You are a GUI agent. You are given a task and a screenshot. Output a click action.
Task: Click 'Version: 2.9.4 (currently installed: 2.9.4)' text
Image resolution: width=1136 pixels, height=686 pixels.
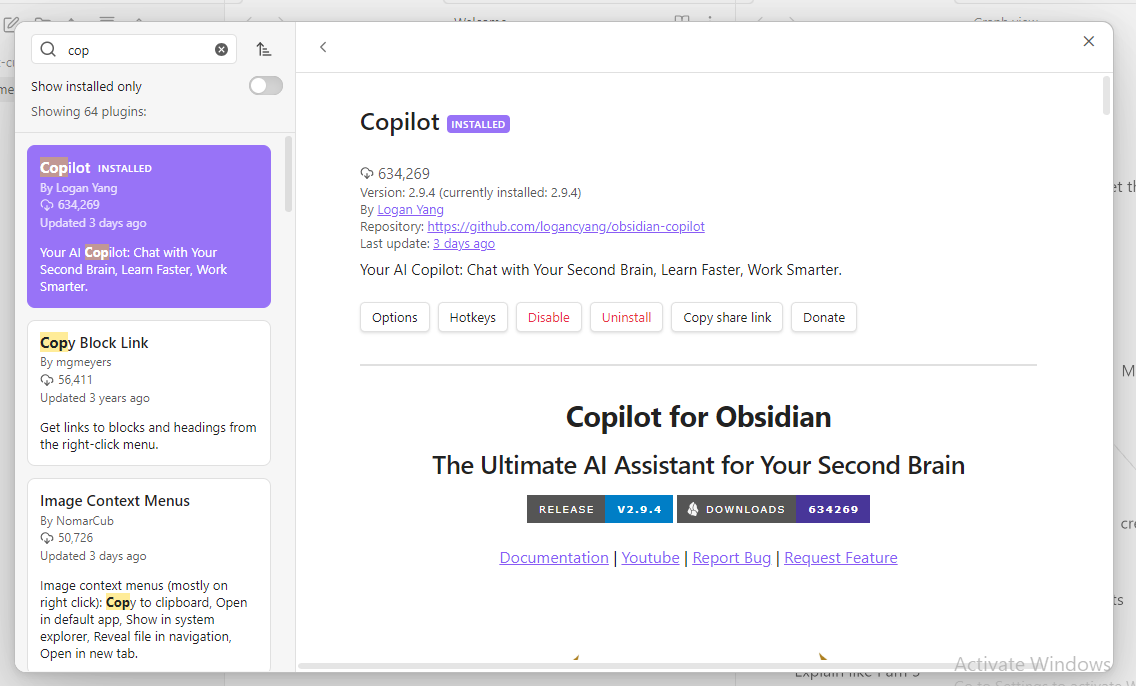click(x=470, y=193)
